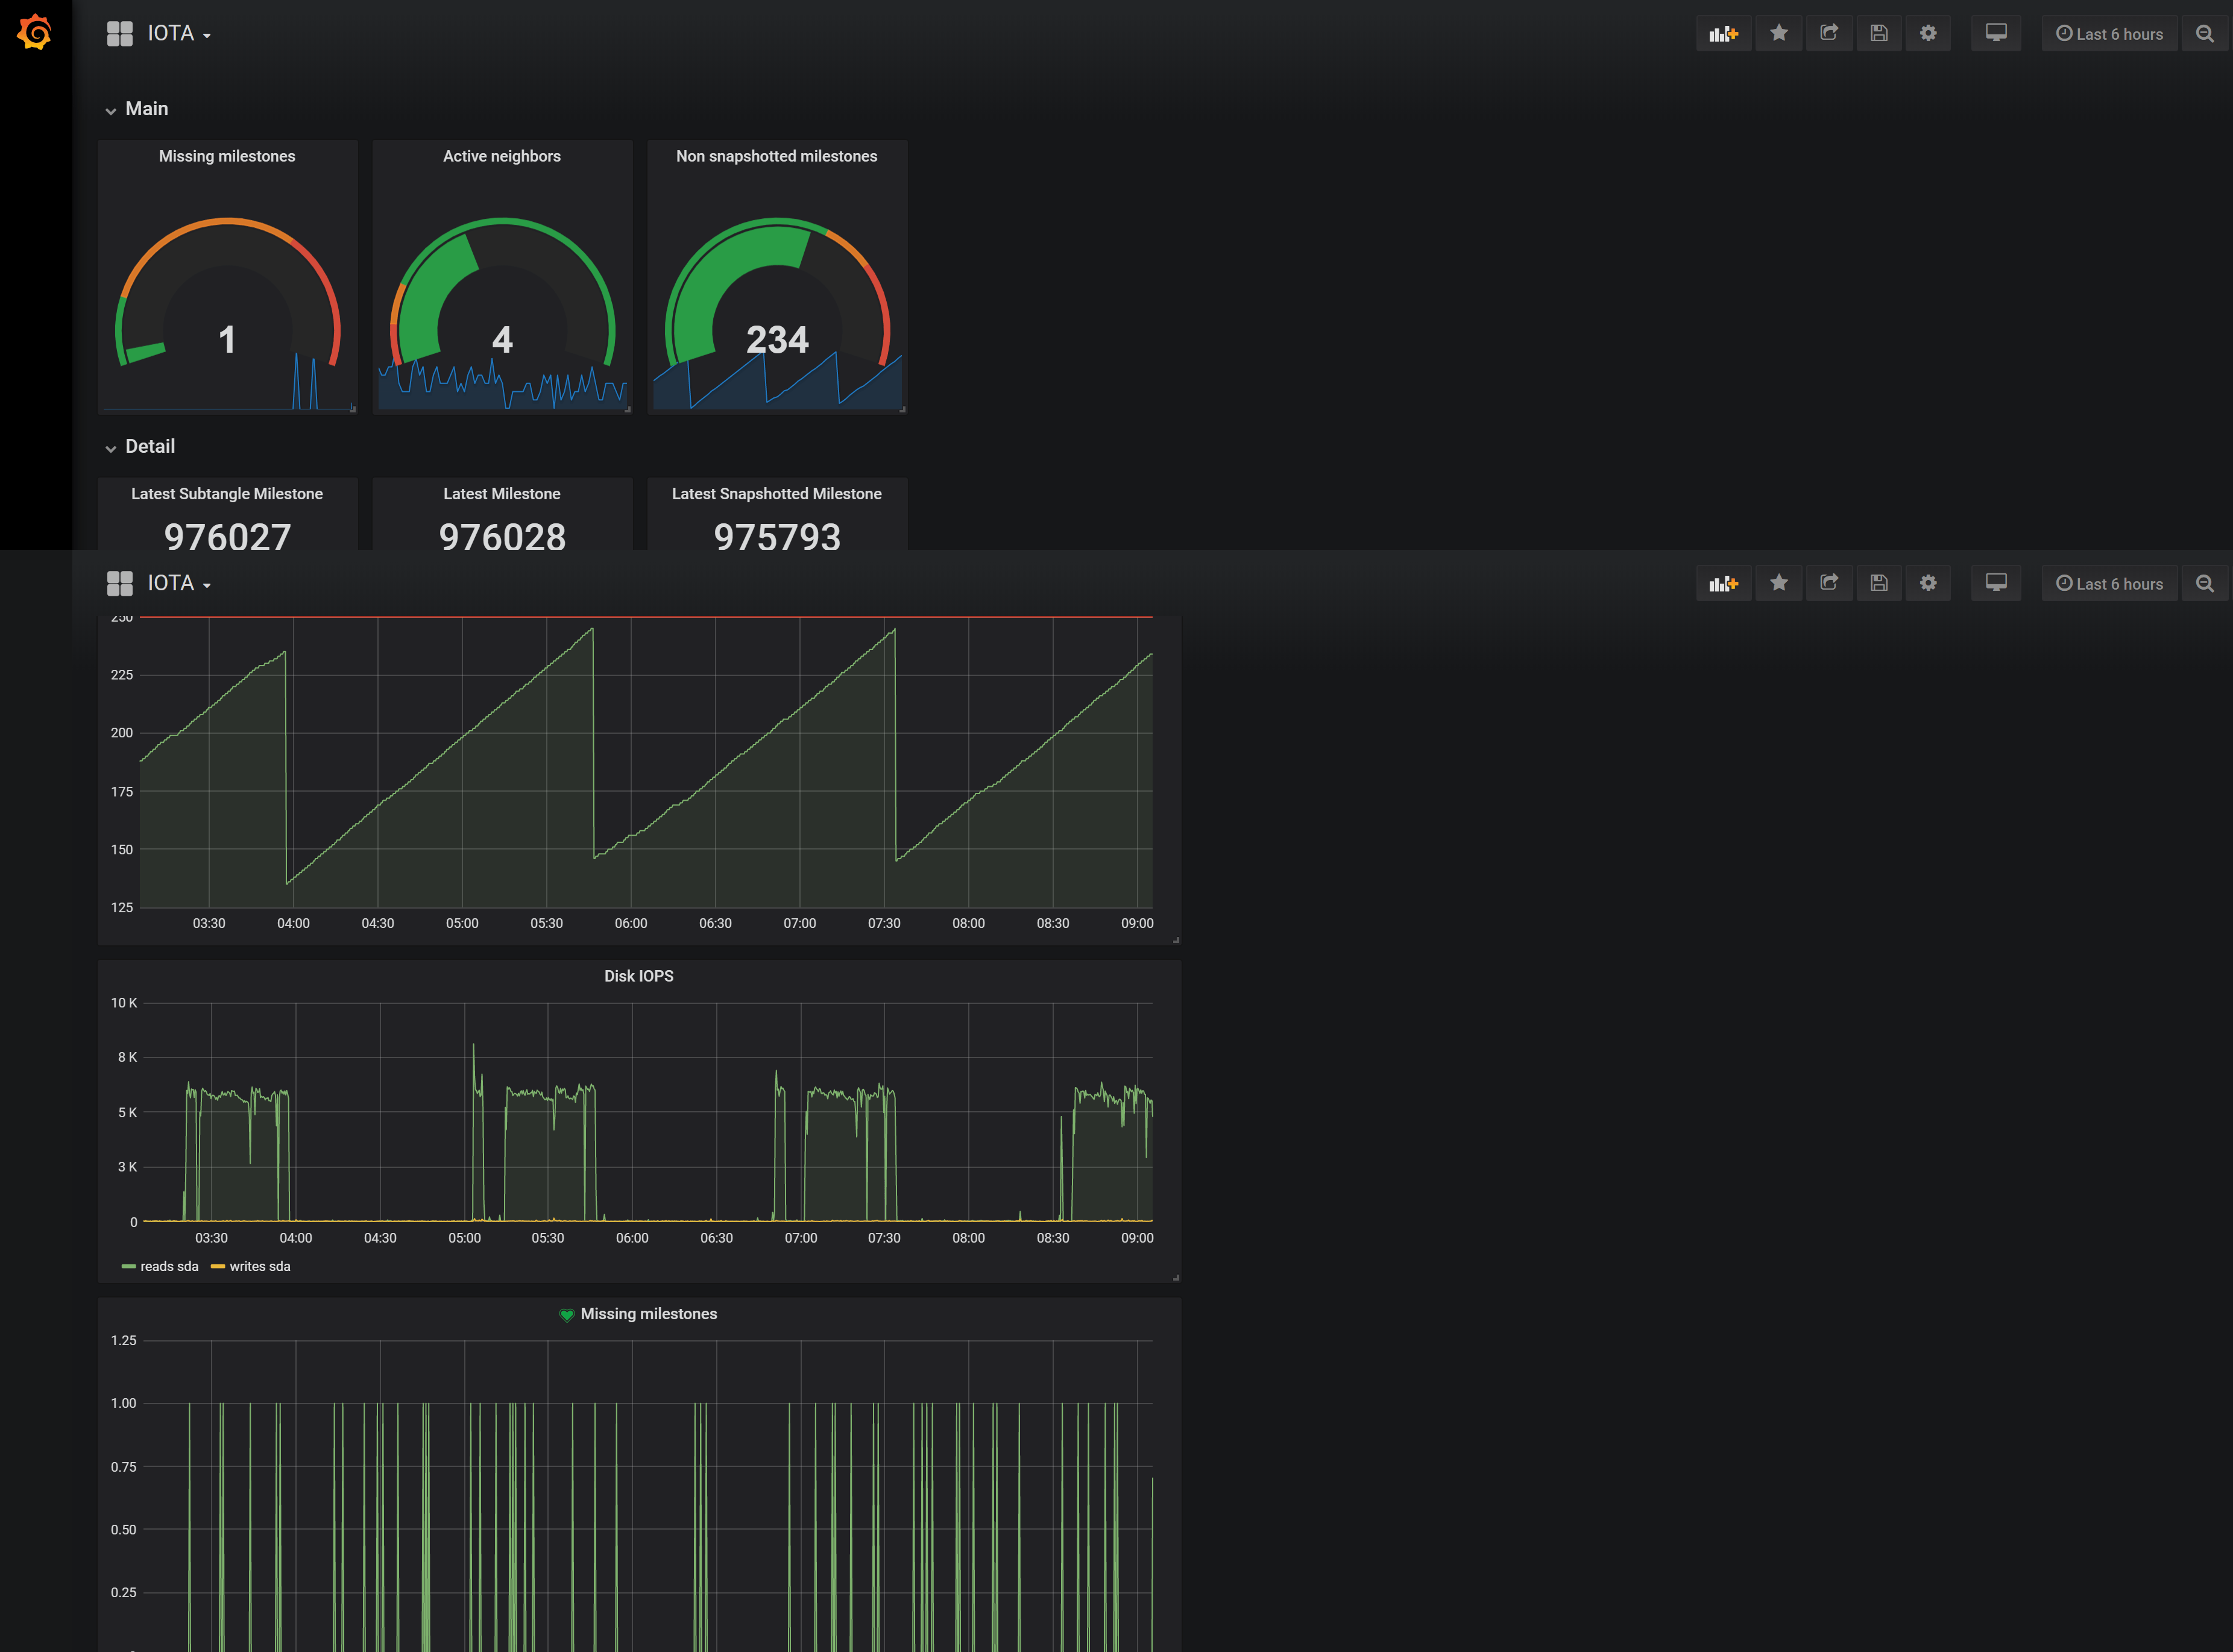Click the yellow writes sda color swatch
Image resolution: width=2233 pixels, height=1652 pixels.
click(218, 1267)
